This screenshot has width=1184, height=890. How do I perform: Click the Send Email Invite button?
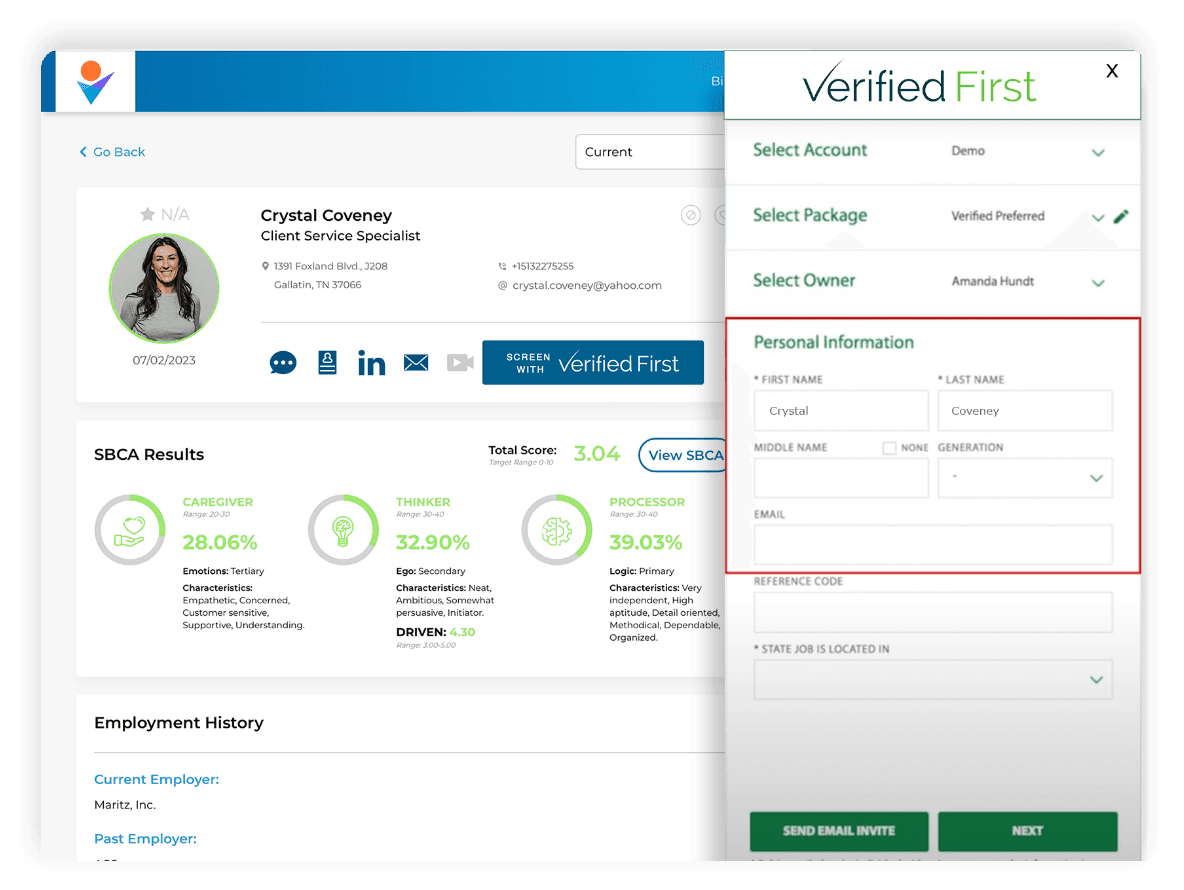coord(839,831)
